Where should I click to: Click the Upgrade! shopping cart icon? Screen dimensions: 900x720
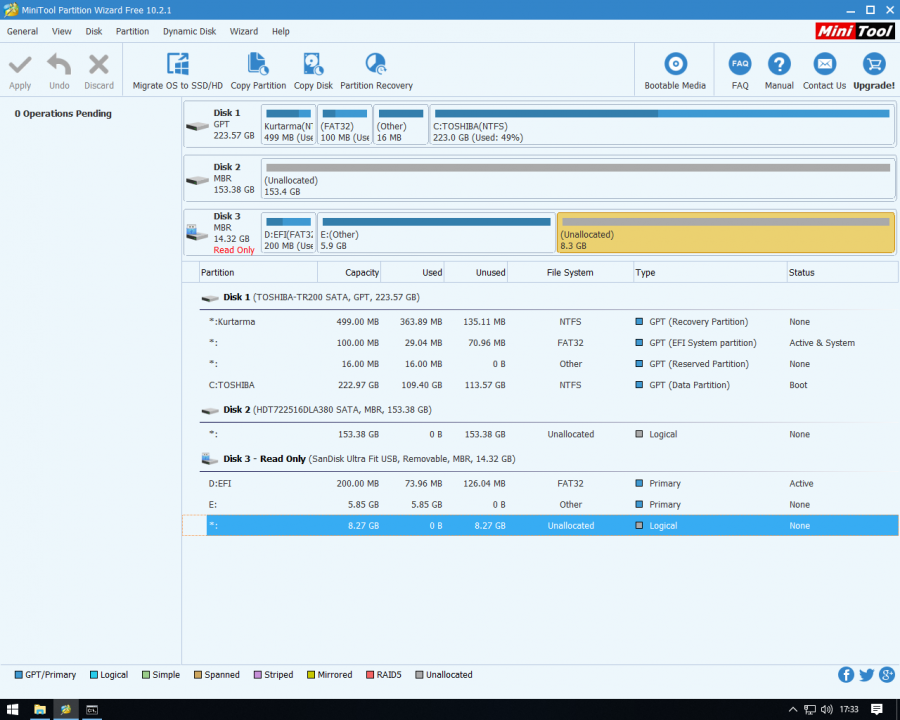pyautogui.click(x=873, y=66)
